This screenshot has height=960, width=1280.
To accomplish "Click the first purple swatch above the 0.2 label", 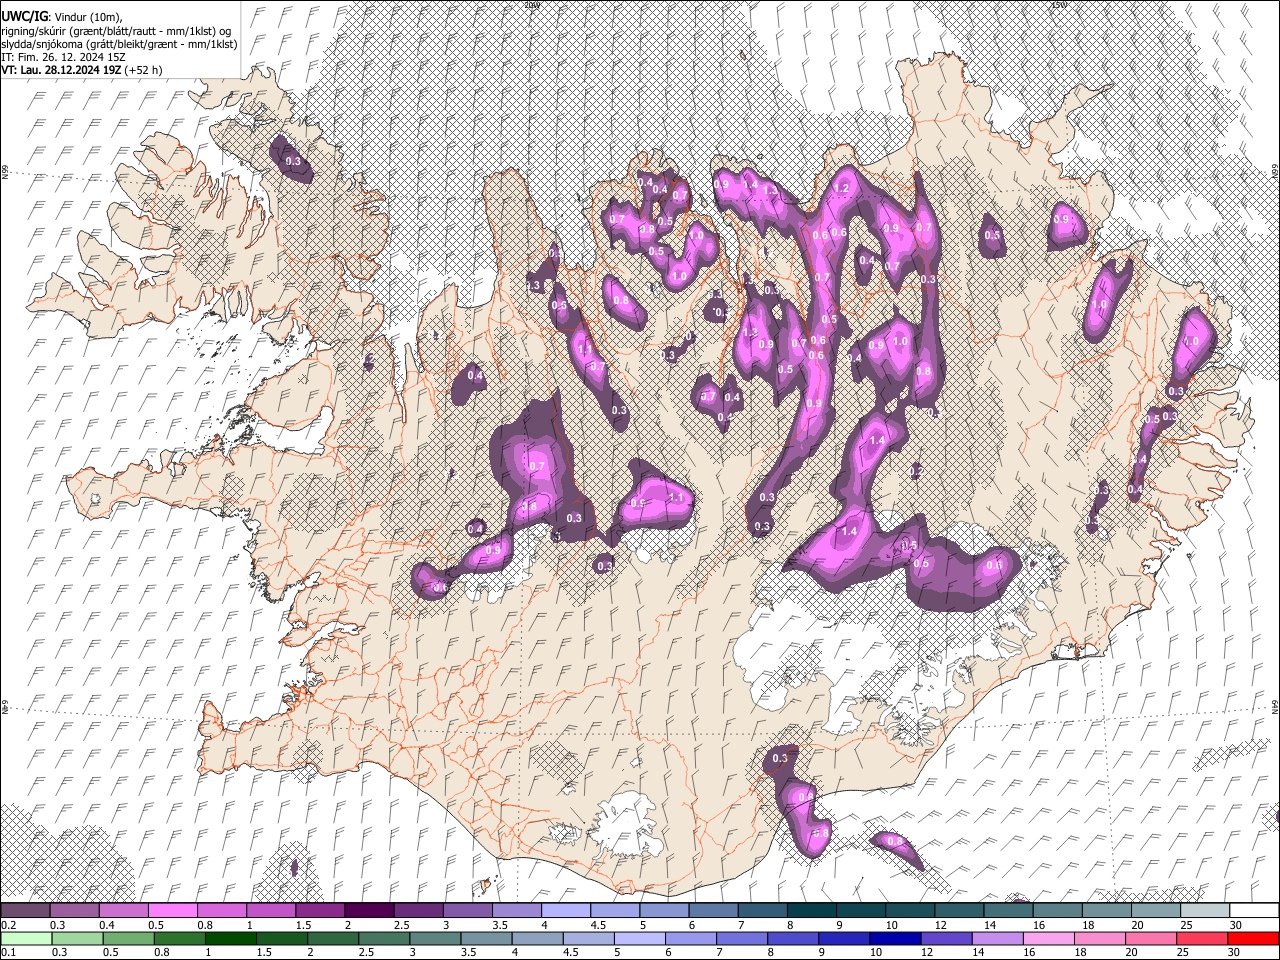I will tap(25, 910).
